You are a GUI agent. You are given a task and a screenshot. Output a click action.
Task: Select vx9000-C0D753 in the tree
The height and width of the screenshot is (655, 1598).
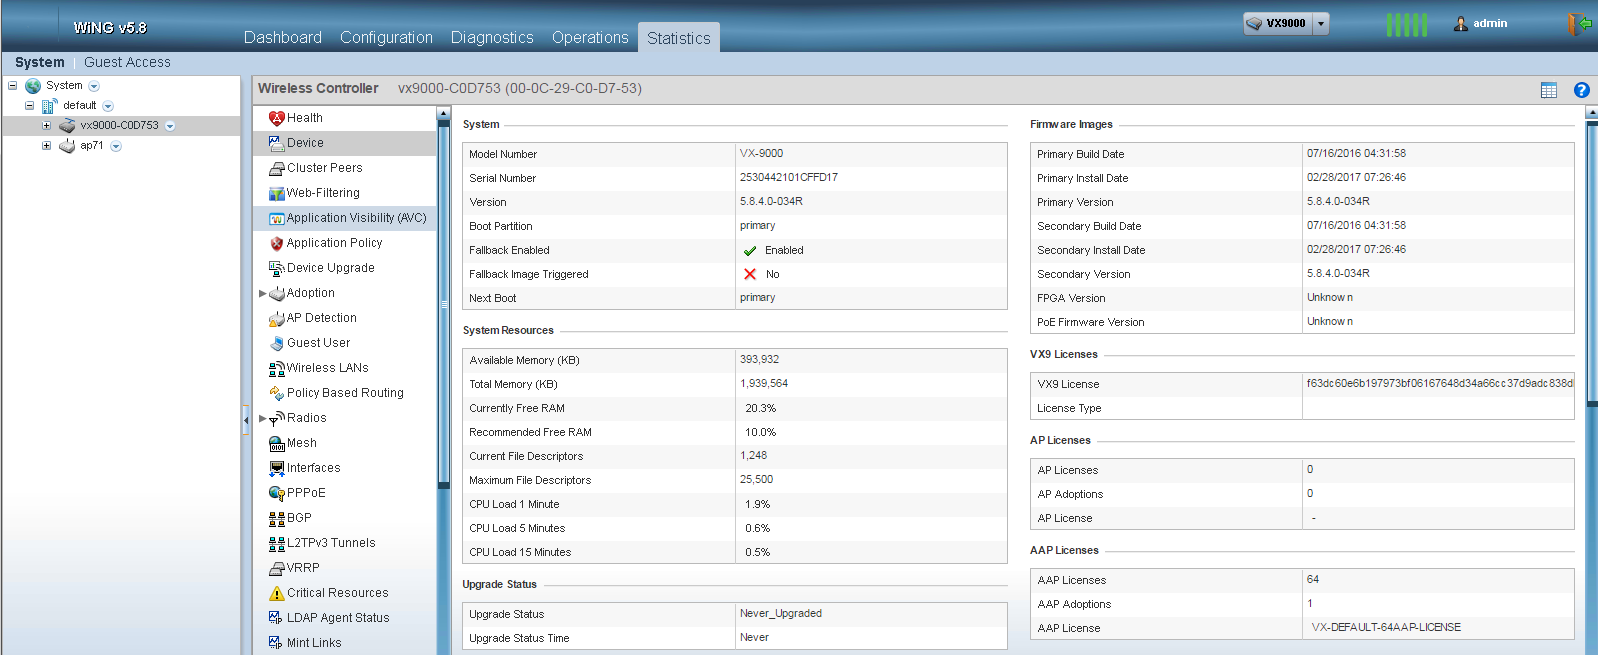coord(119,126)
